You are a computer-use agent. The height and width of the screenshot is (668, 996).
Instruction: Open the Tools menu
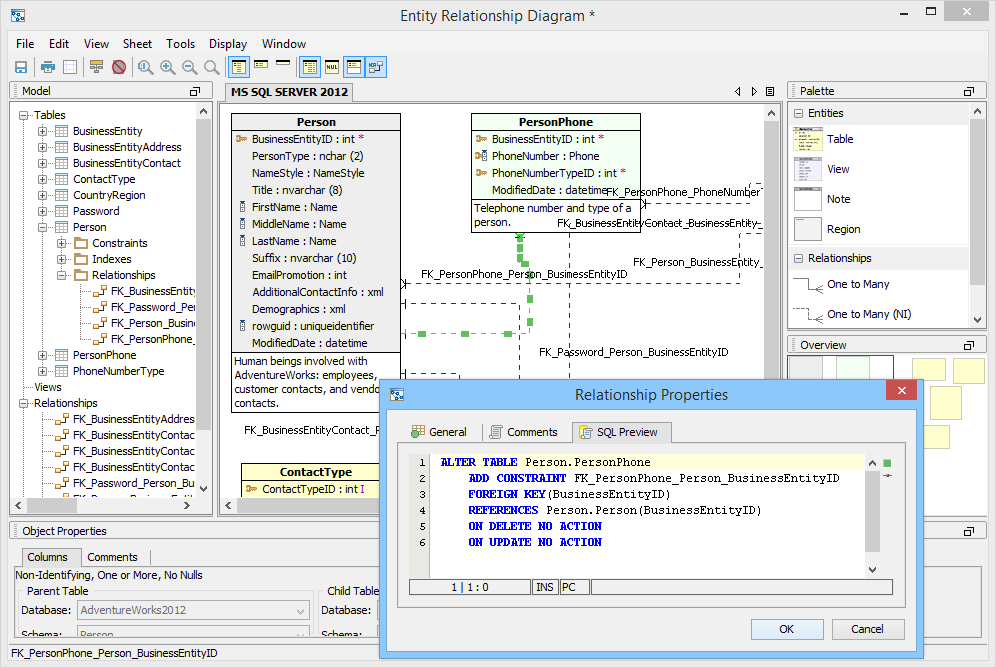[x=180, y=44]
